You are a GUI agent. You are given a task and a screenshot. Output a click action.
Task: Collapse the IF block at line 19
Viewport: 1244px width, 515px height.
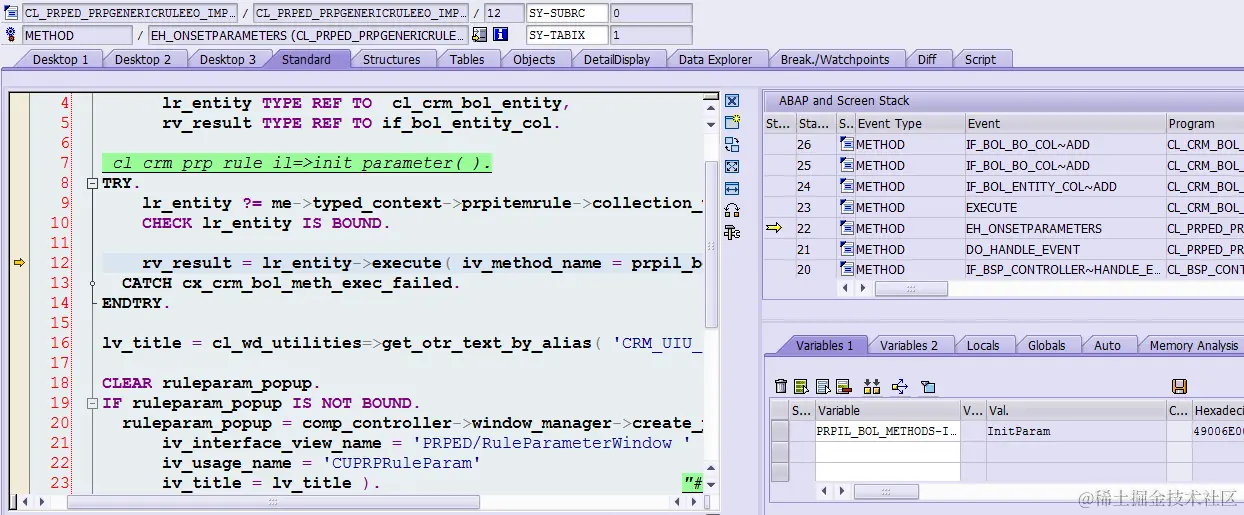[93, 404]
